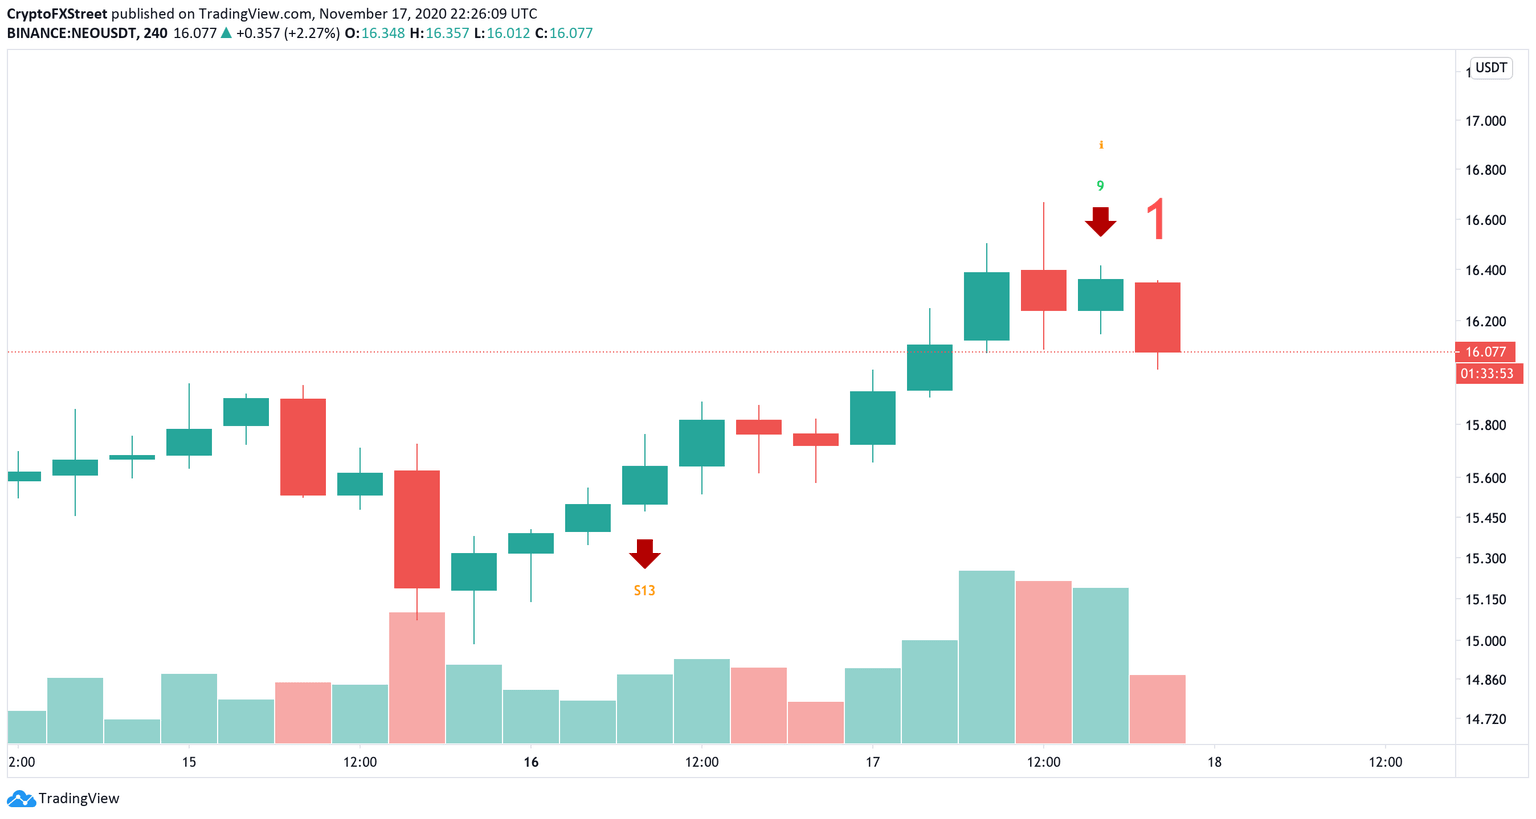The height and width of the screenshot is (819, 1536).
Task: Click the 17.000 price level on axis
Action: (x=1485, y=121)
